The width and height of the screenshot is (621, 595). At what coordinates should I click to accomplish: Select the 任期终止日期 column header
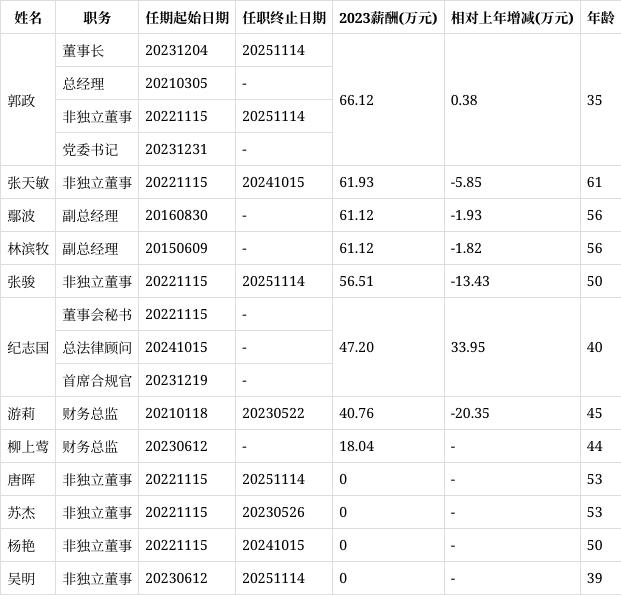[x=284, y=17]
